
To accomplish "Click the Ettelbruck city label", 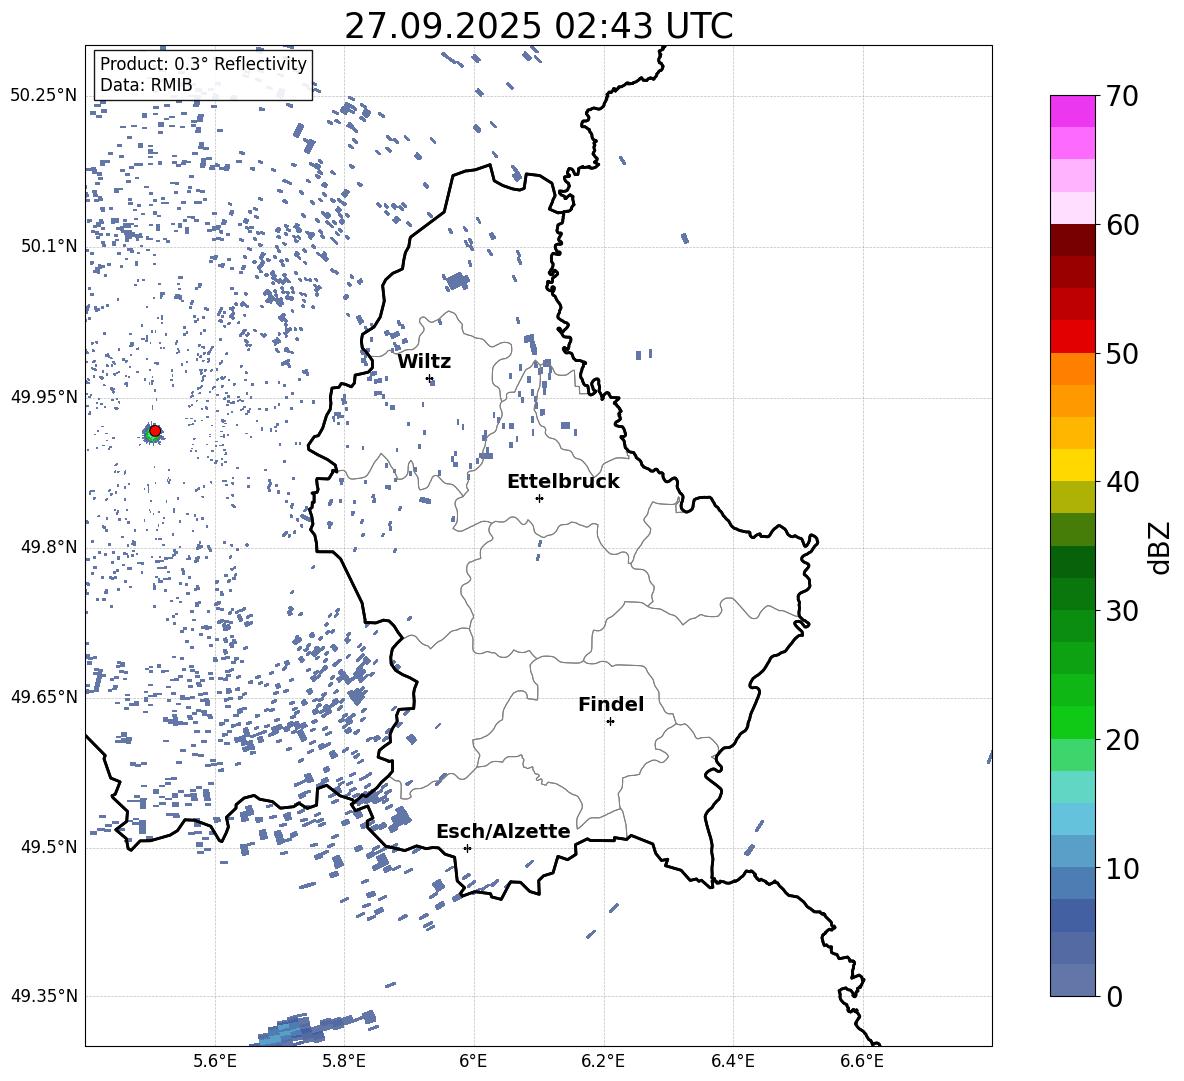I will (563, 482).
